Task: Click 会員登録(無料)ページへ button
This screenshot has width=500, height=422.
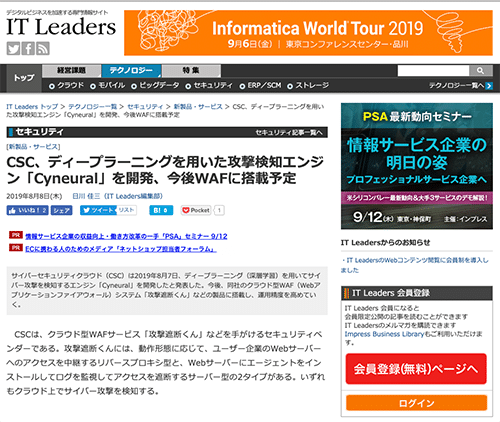Action: [x=416, y=369]
